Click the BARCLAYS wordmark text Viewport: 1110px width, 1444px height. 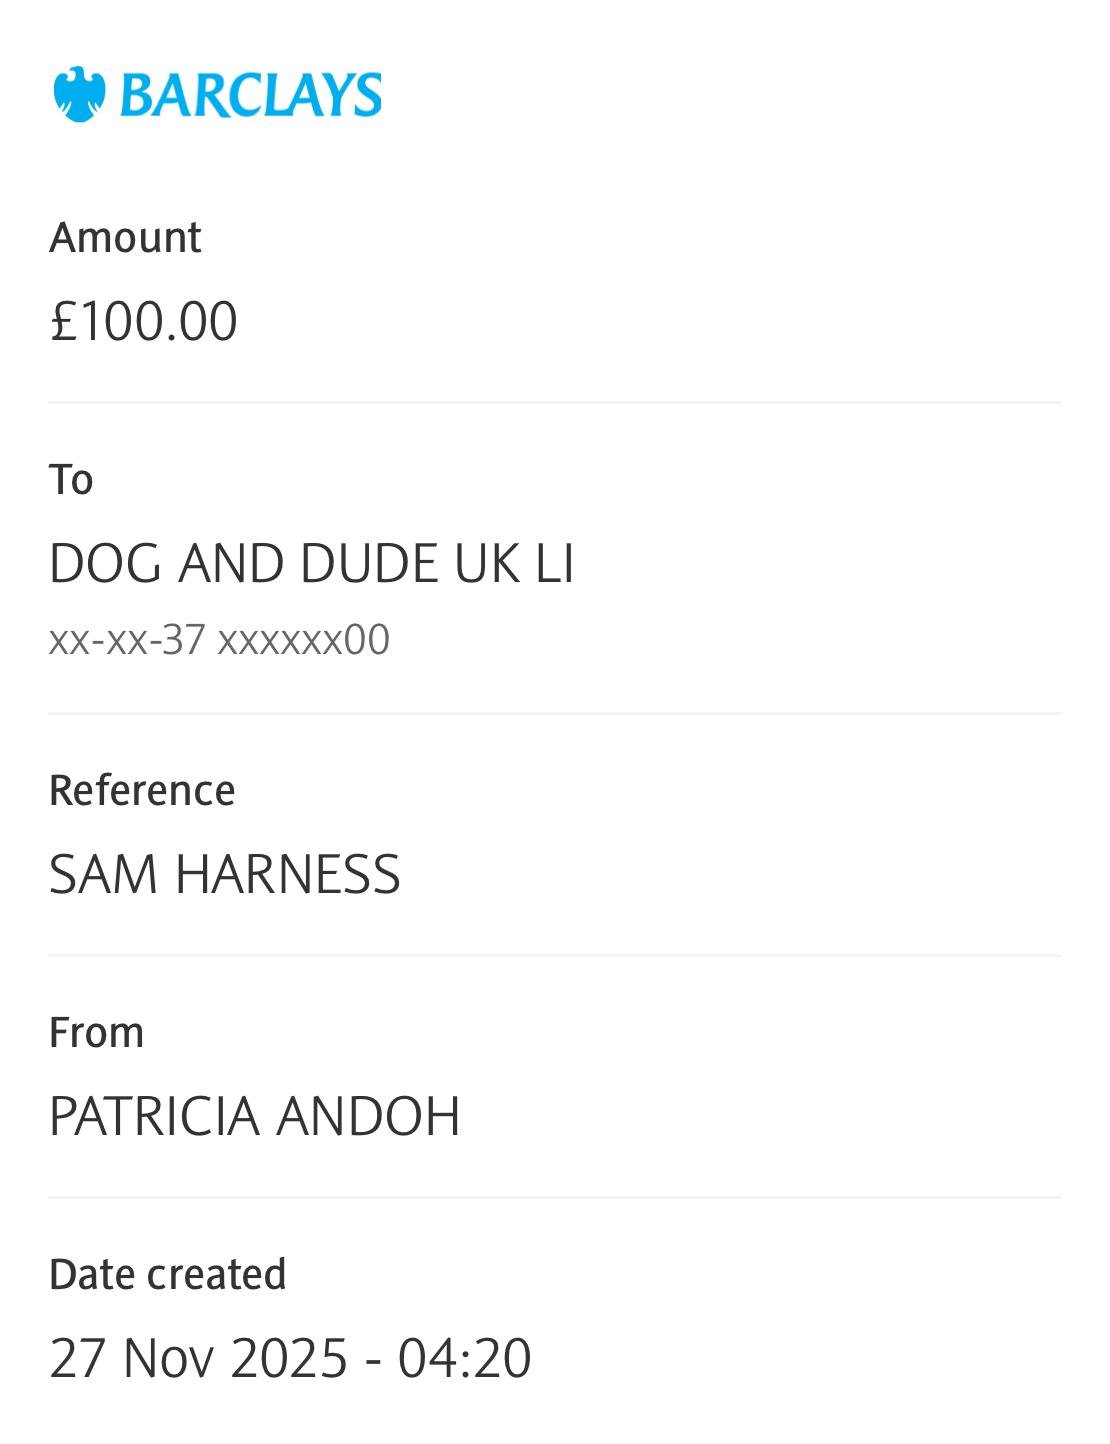click(x=250, y=96)
